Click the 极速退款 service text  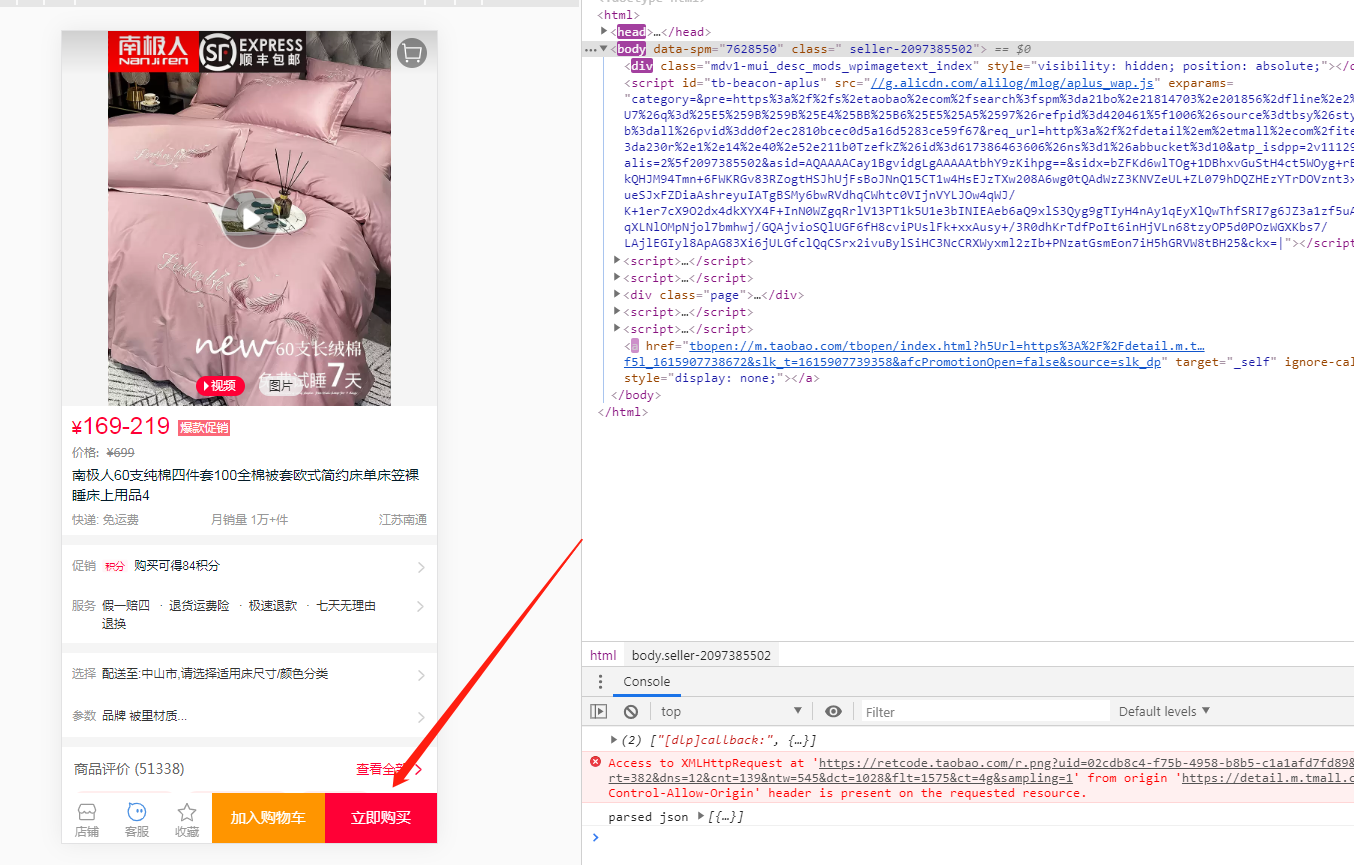coord(273,605)
